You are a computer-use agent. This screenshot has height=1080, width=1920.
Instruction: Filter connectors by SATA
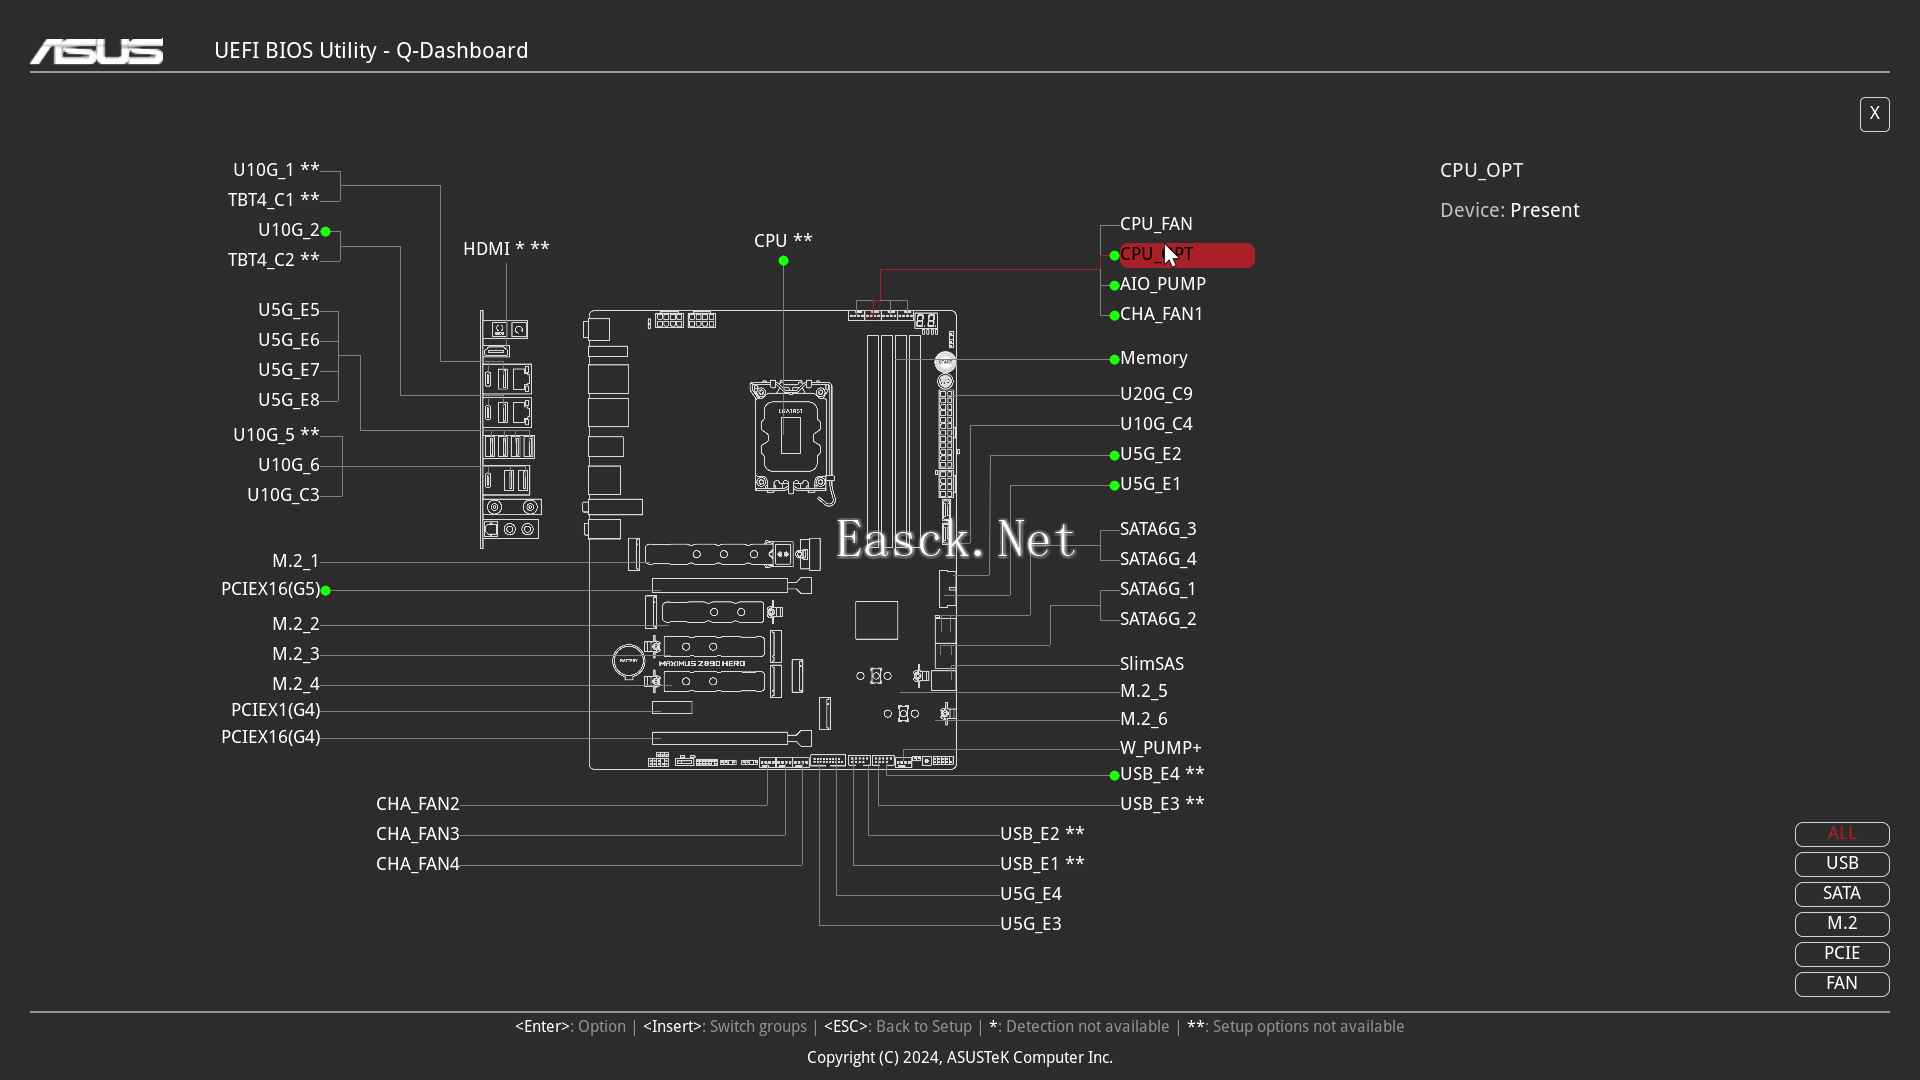1842,894
